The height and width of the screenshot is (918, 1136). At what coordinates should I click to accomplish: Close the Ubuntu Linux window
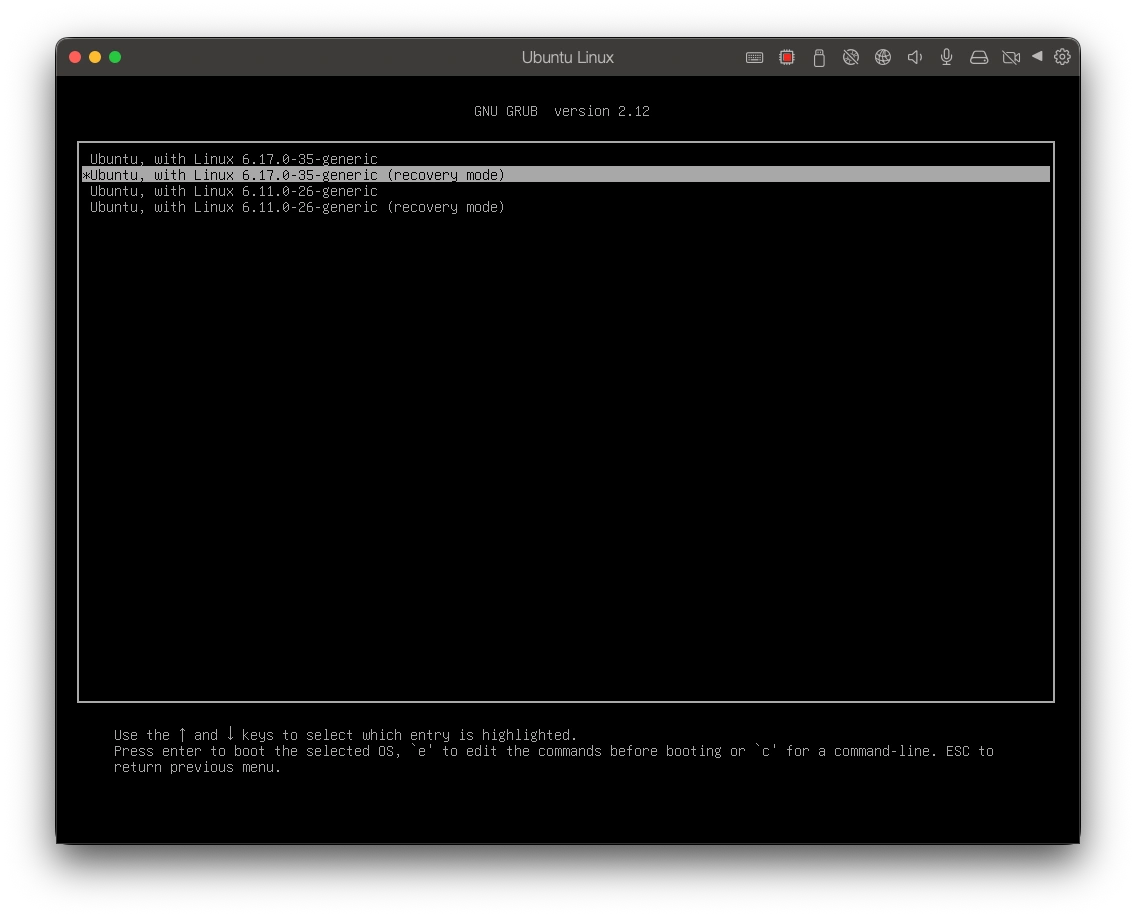pos(75,57)
